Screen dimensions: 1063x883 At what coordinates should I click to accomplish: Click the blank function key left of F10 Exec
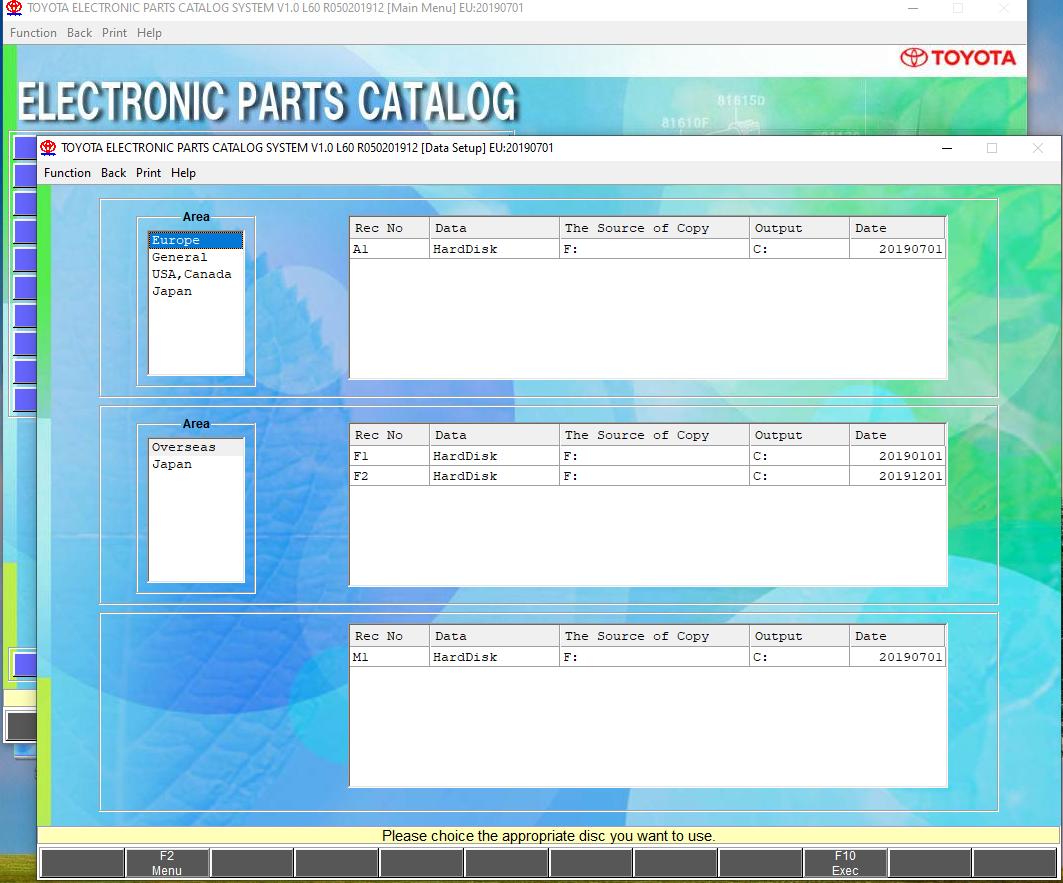(760, 863)
